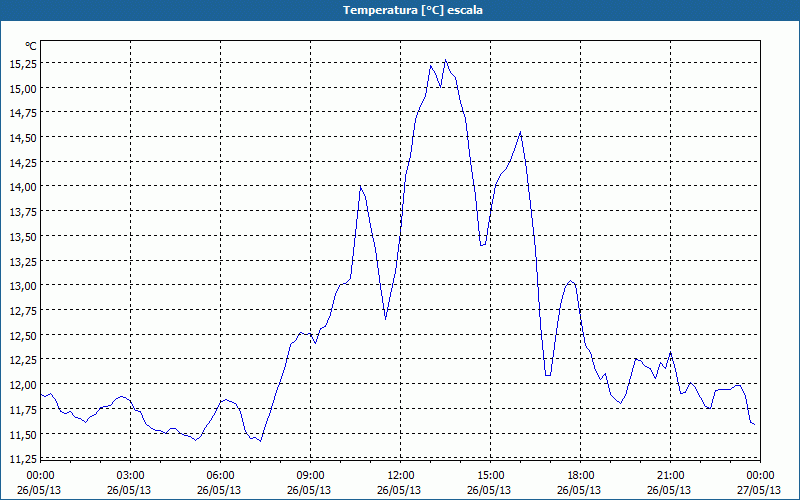Select the 14,00 y-axis label
The image size is (800, 500).
pyautogui.click(x=23, y=187)
